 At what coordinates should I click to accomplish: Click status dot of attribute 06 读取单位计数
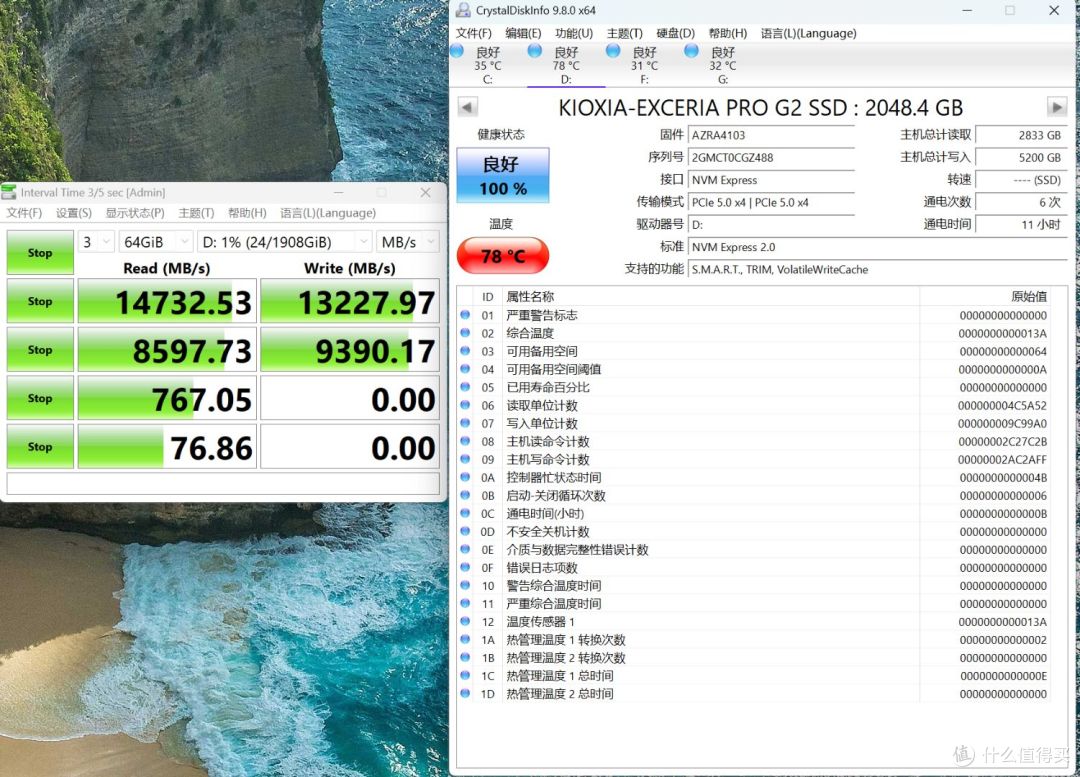pos(465,405)
